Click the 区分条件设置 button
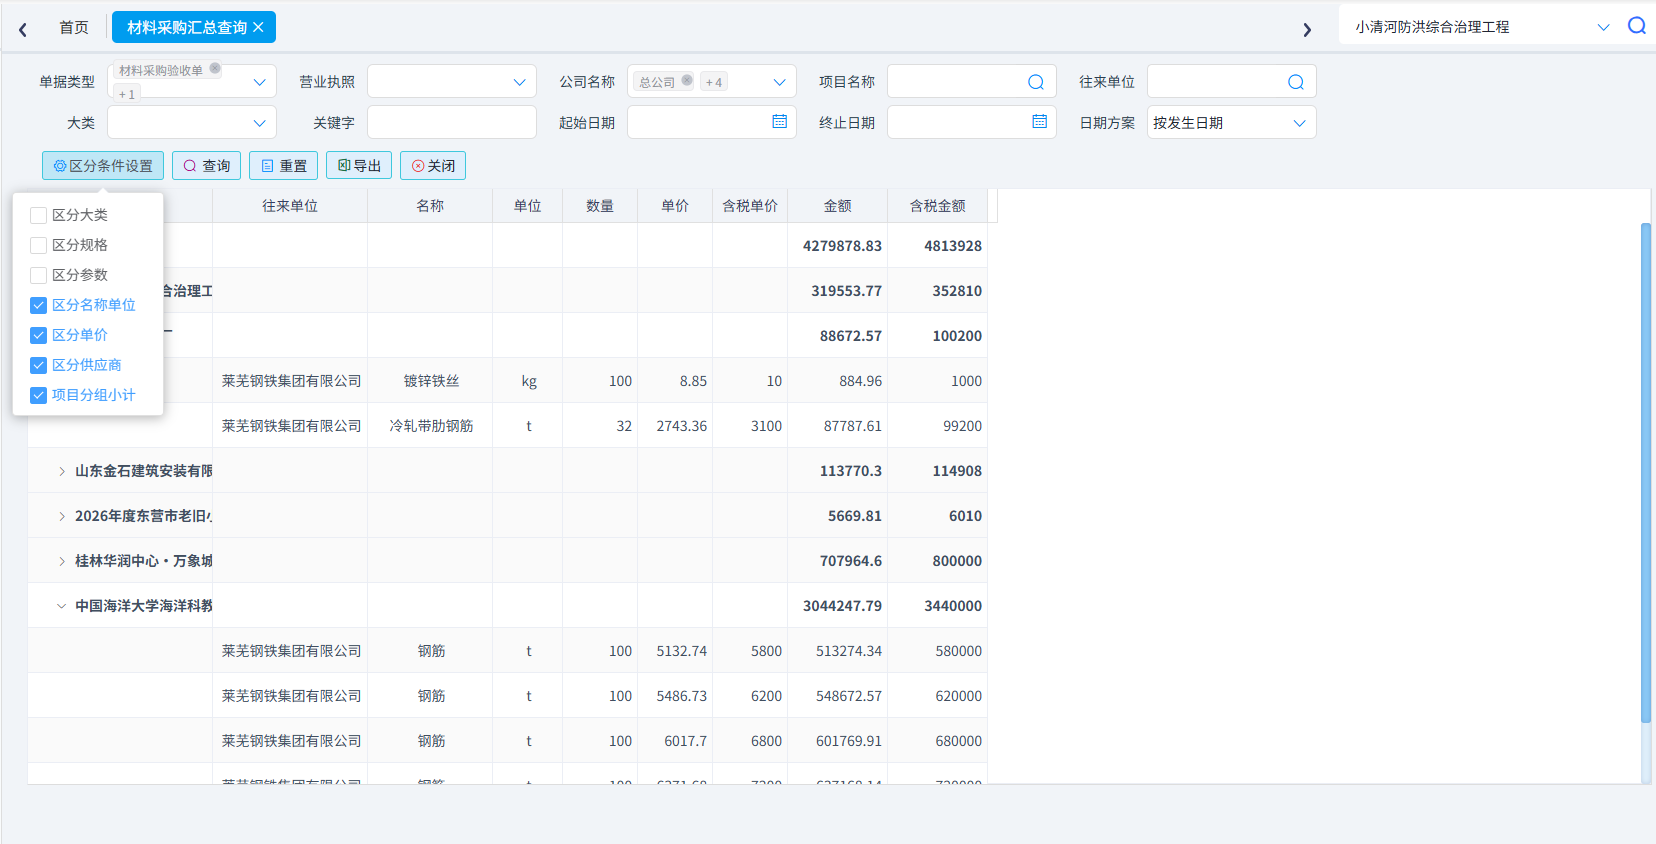This screenshot has height=844, width=1656. click(103, 166)
